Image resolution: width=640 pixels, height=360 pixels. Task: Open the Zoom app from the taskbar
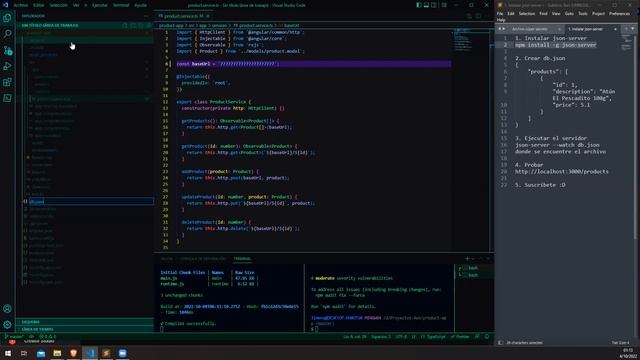122,353
